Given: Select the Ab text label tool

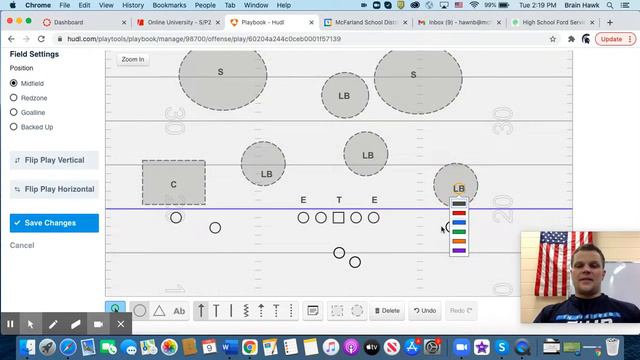Looking at the screenshot, I should point(179,311).
